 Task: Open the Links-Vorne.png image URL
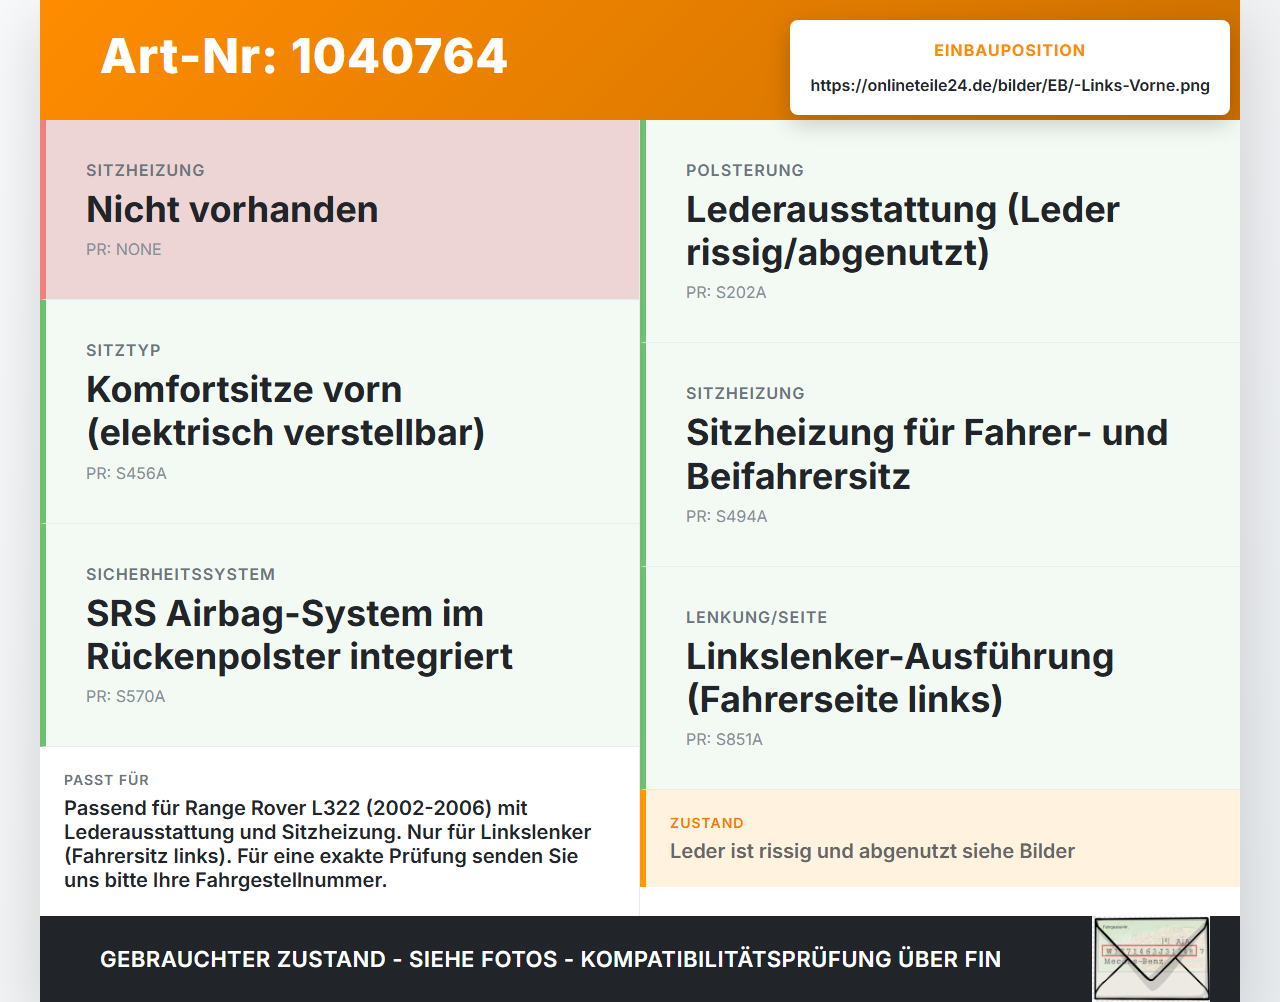click(x=1010, y=85)
